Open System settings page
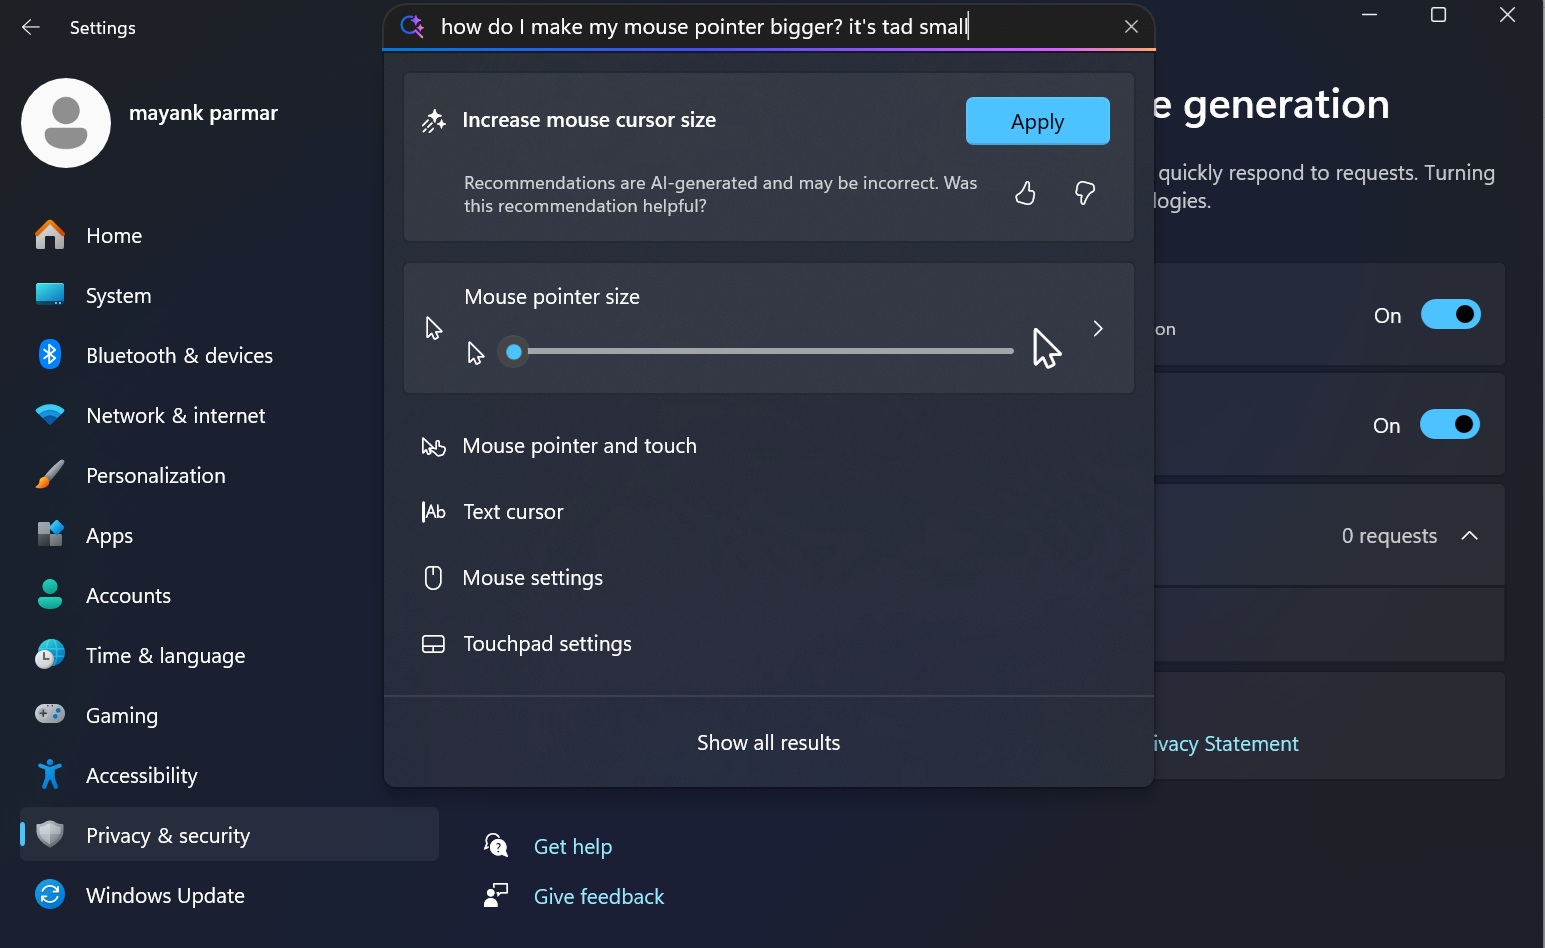Screen dimensions: 1545x948 [229, 295]
